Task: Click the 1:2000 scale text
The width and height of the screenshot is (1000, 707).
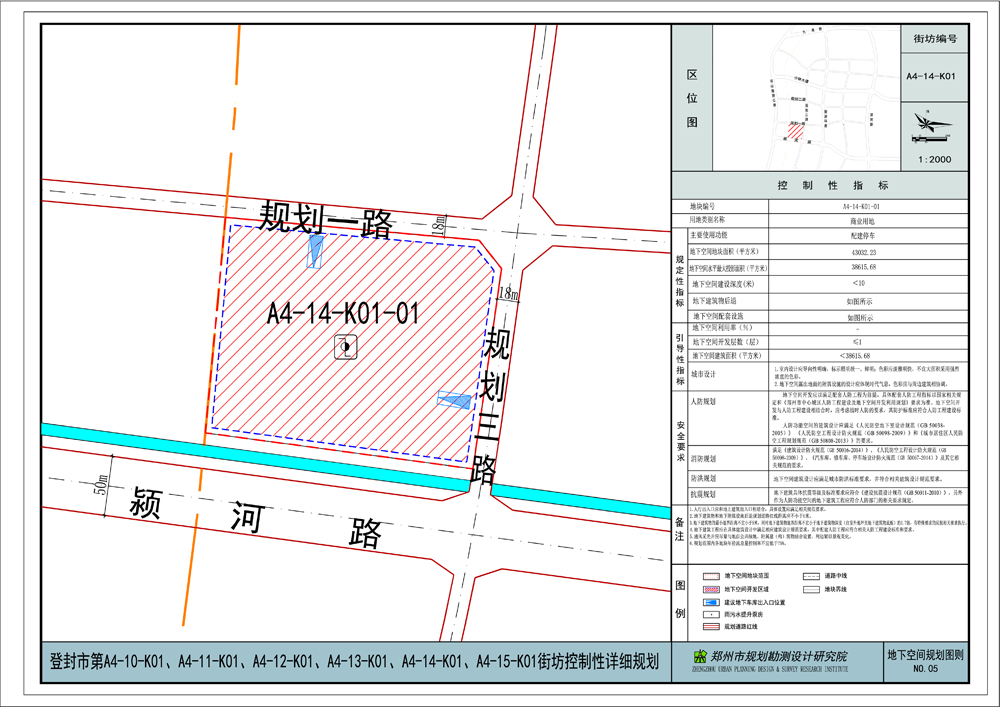Action: pyautogui.click(x=935, y=158)
